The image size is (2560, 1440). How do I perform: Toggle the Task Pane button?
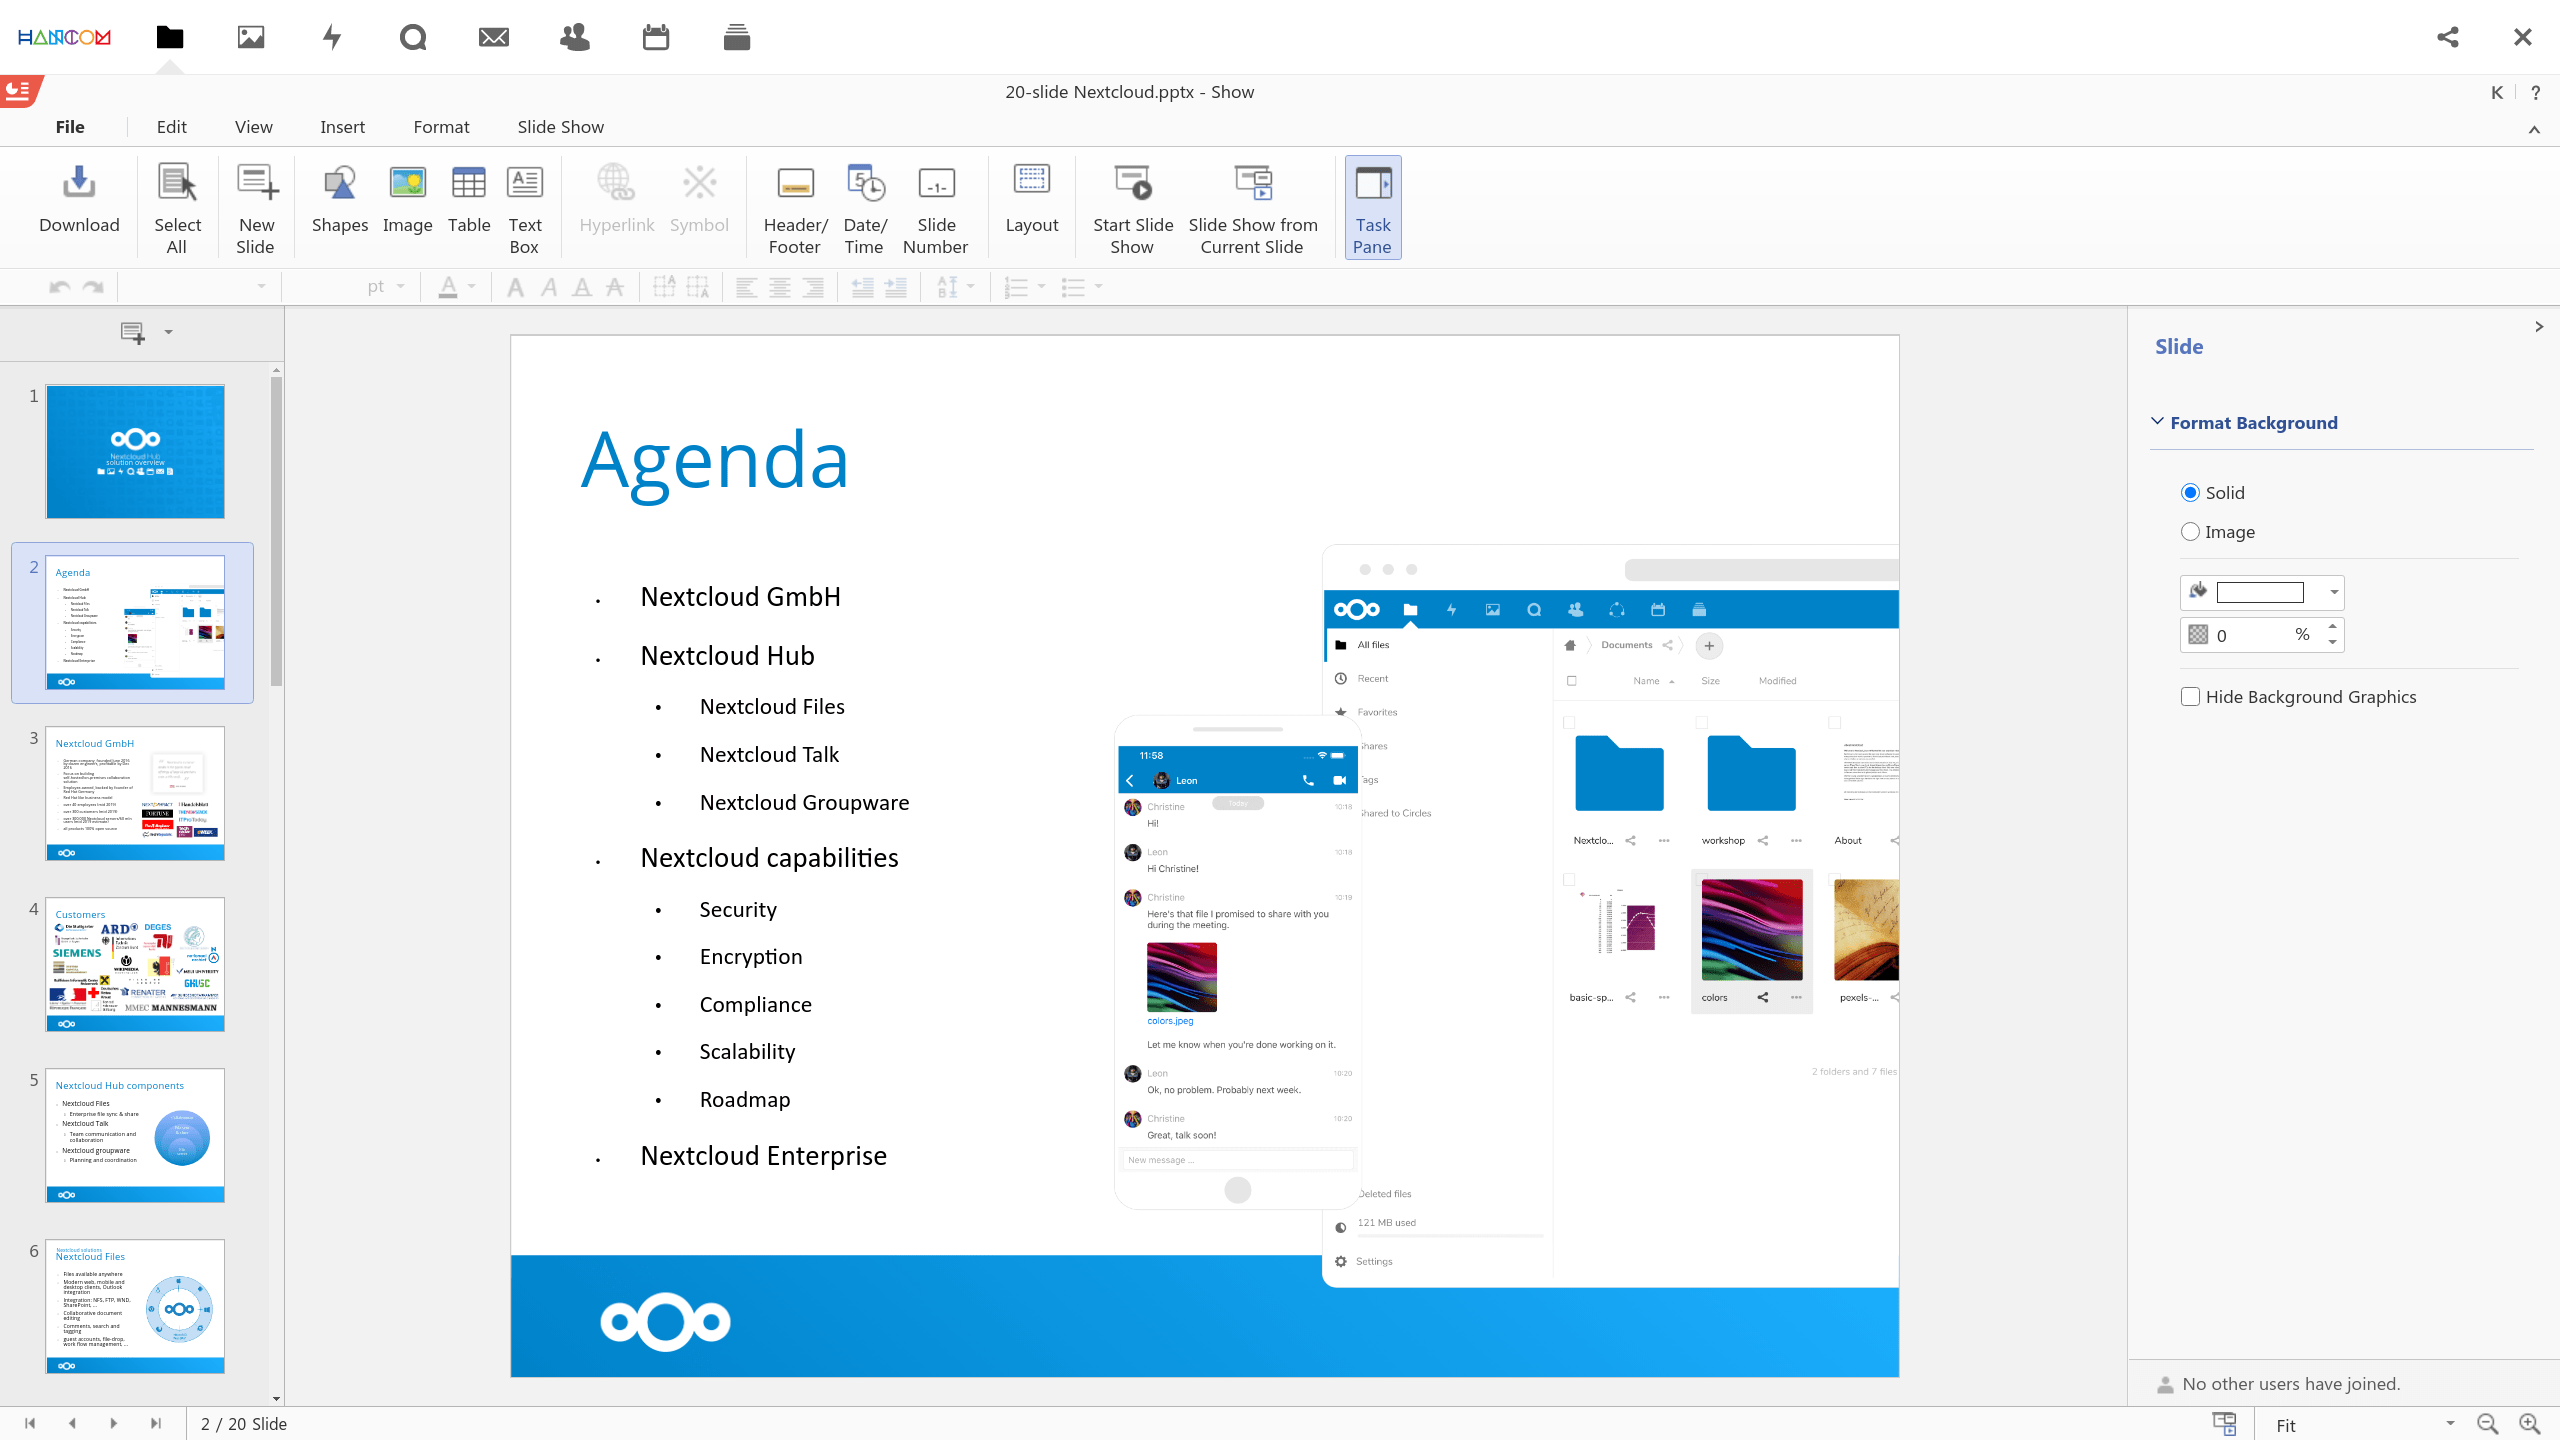1373,207
